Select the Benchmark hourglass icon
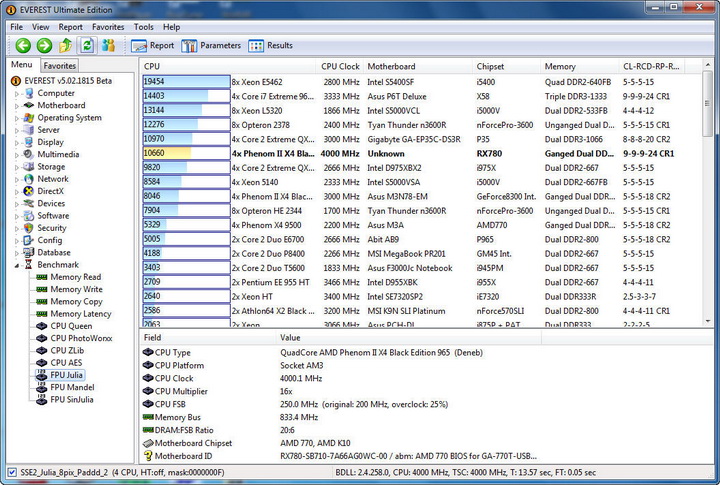Screen dimensions: 720x485 point(28,265)
